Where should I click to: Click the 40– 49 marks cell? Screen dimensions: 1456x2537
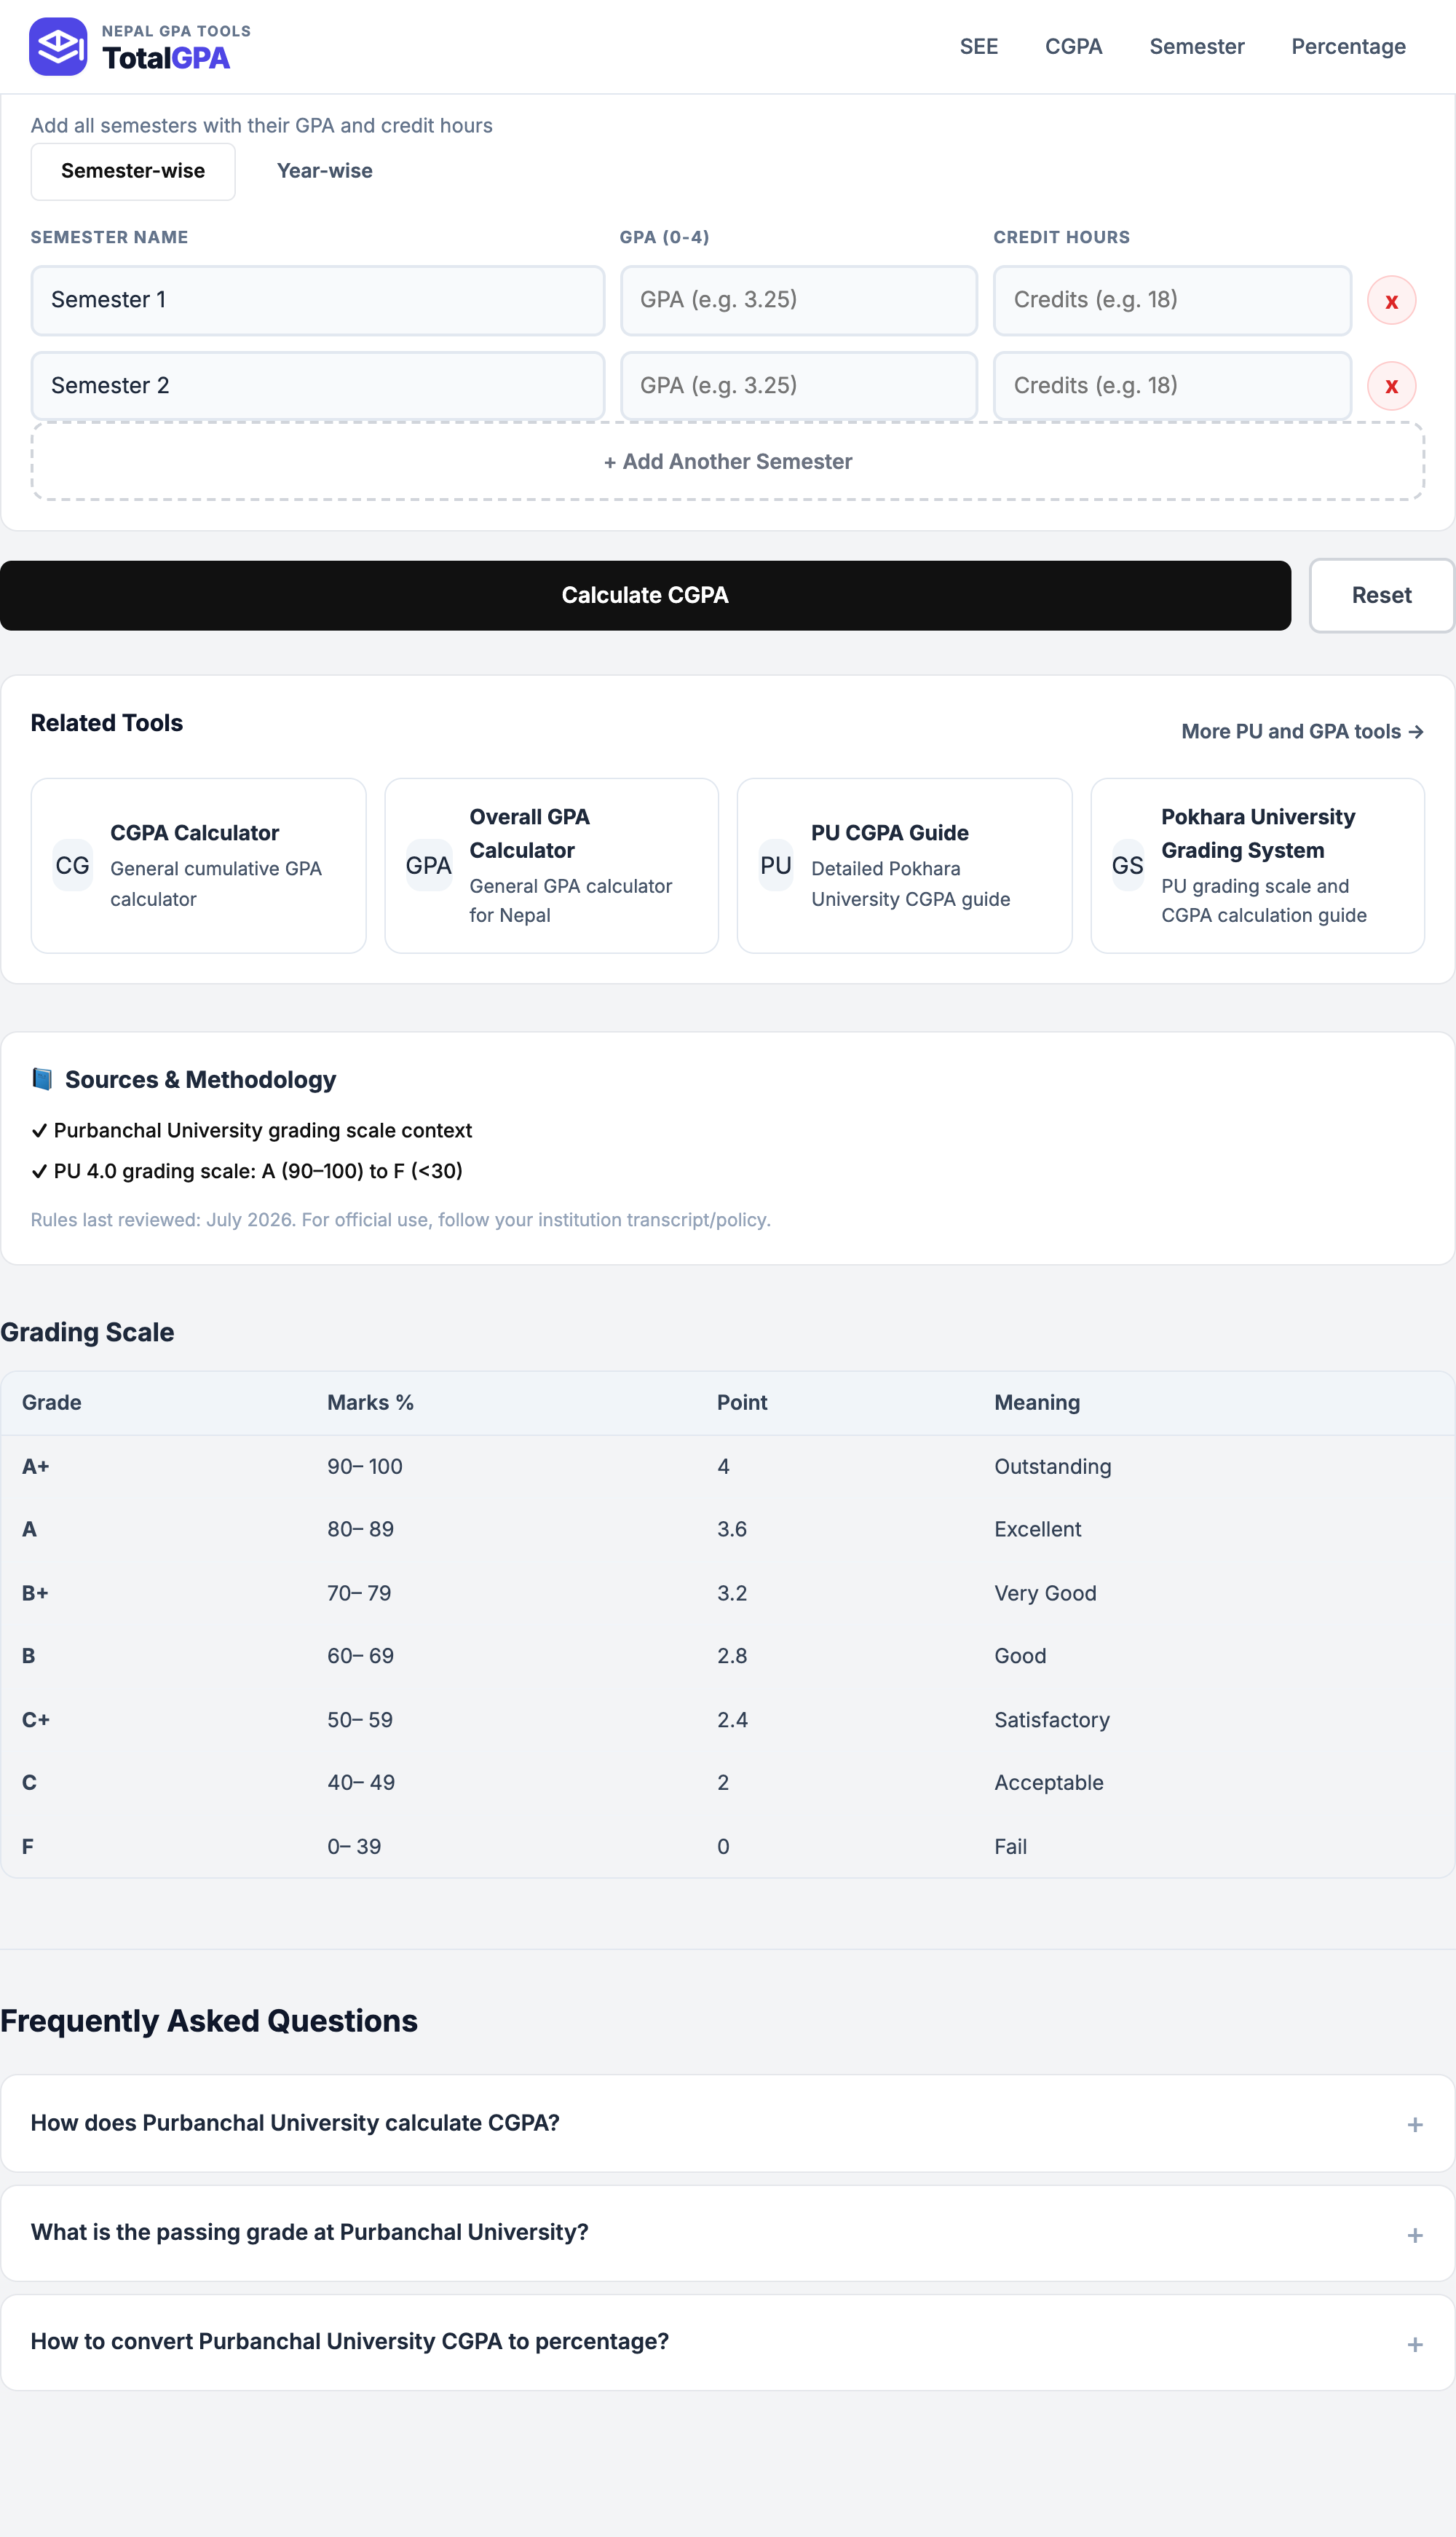[360, 1782]
